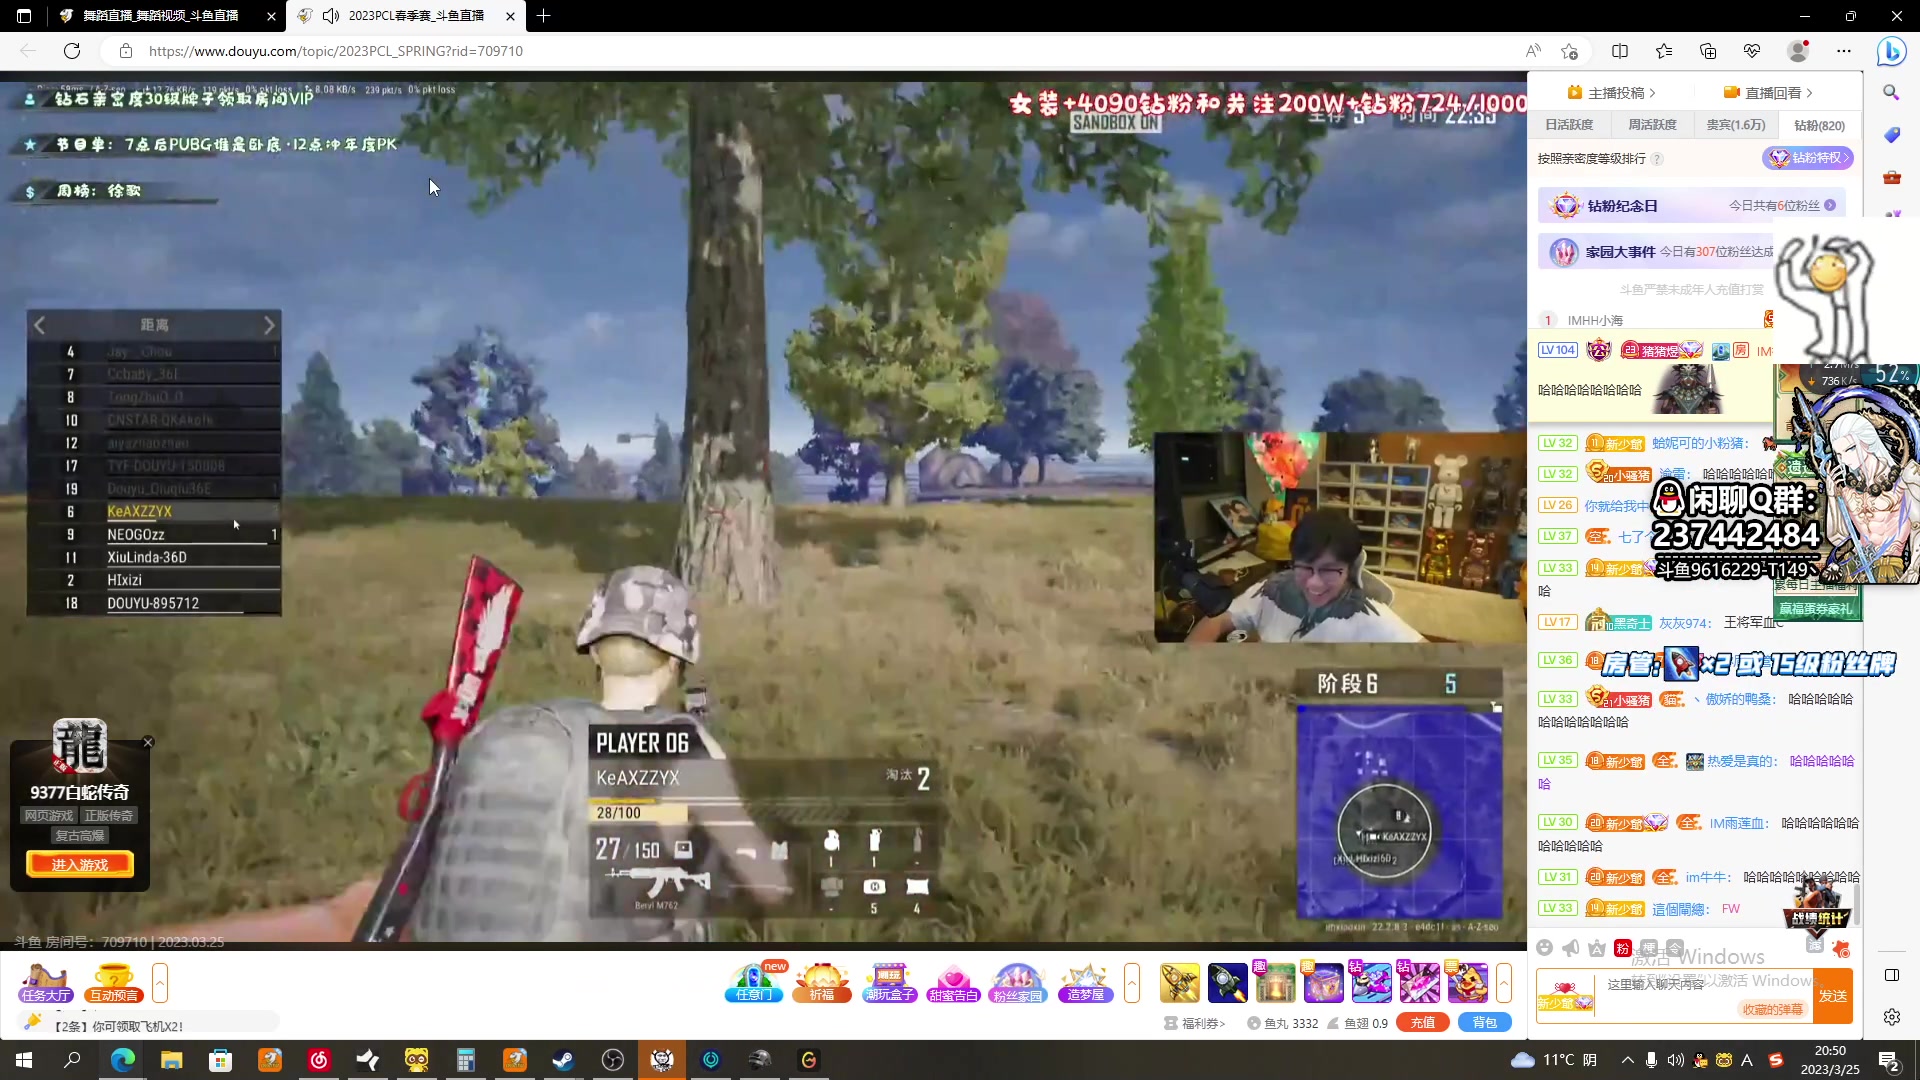The image size is (1920, 1080).
Task: Open Edge sidebar blue shopping tag icon
Action: pyautogui.click(x=1891, y=135)
